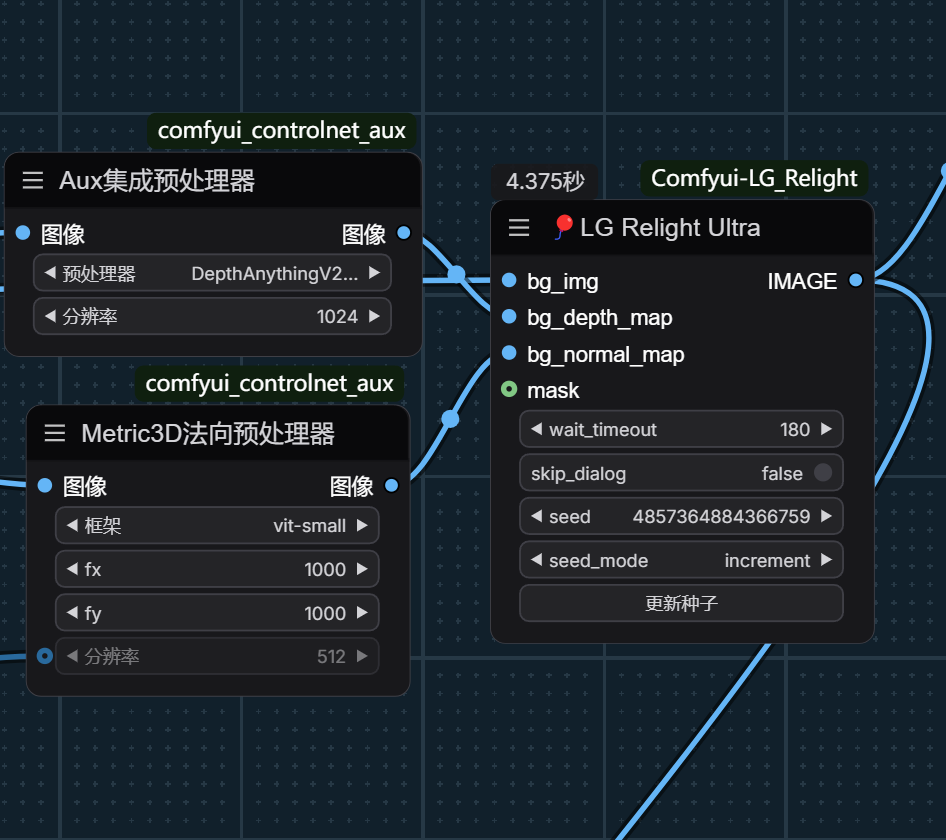946x840 pixels.
Task: Decrease fy value with left arrow
Action: [72, 612]
